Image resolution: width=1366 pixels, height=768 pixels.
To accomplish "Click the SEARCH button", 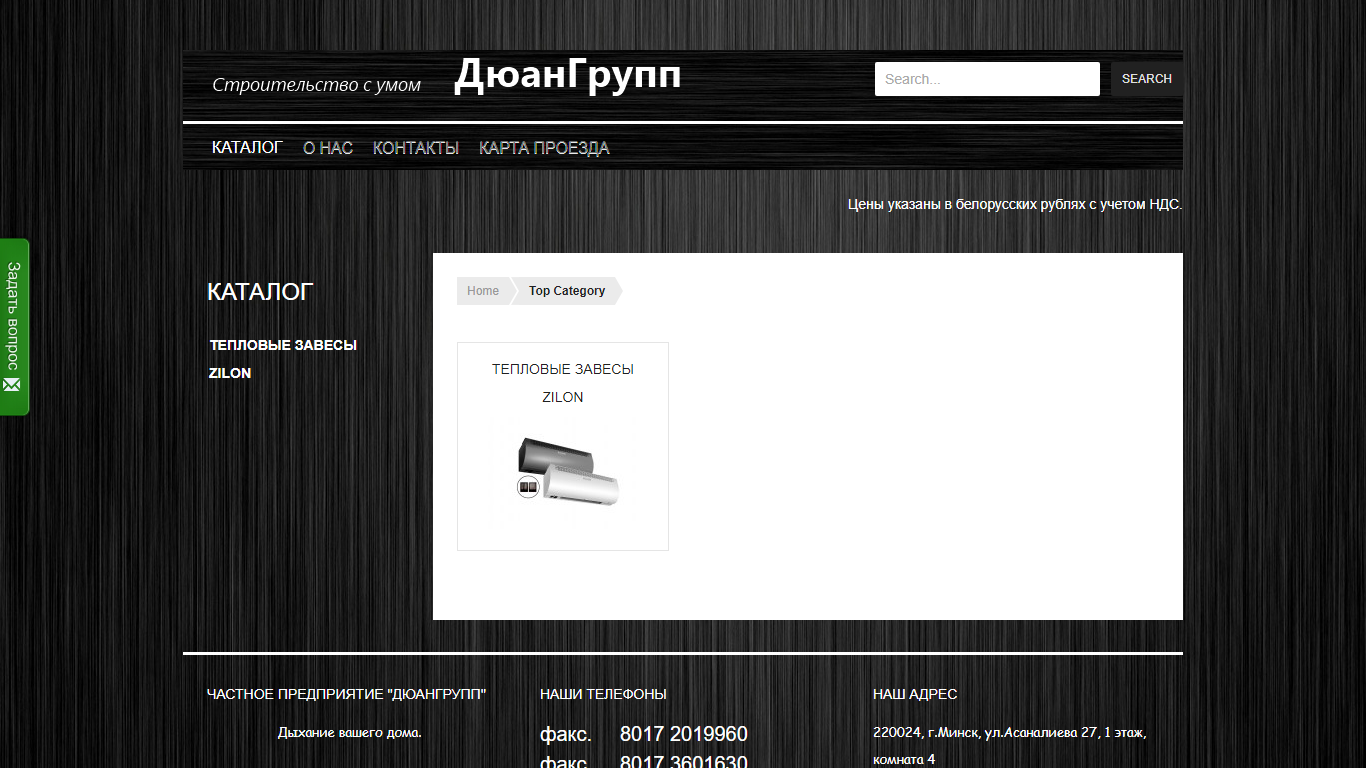I will tap(1147, 79).
